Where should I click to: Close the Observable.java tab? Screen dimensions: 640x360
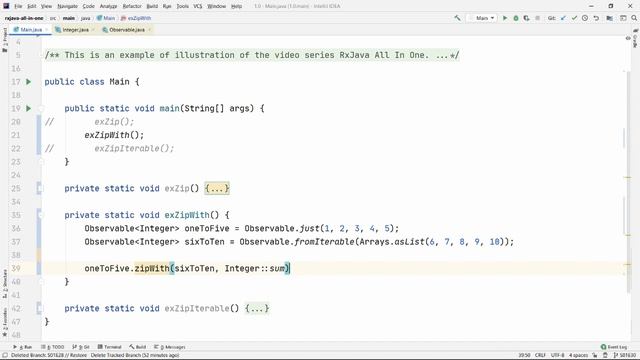pyautogui.click(x=149, y=30)
